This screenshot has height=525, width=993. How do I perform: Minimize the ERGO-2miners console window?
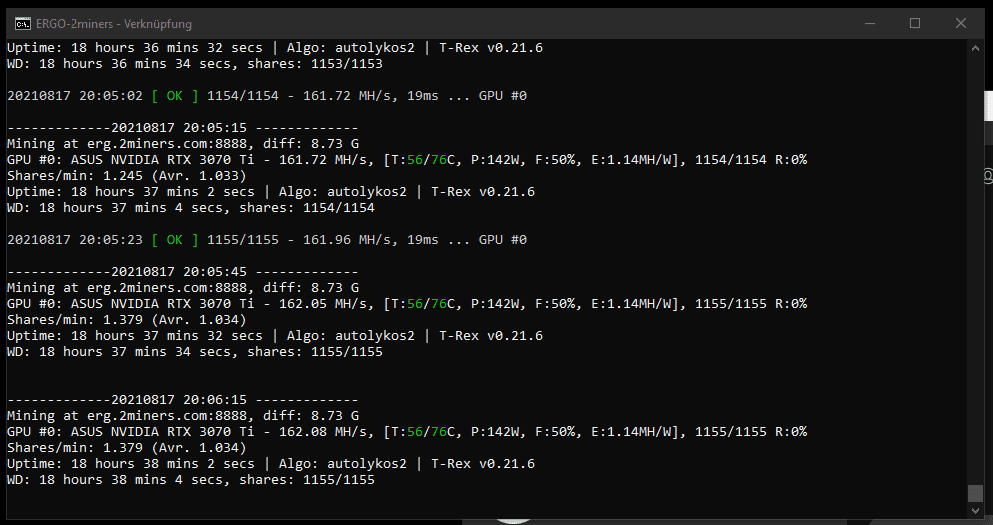(870, 23)
